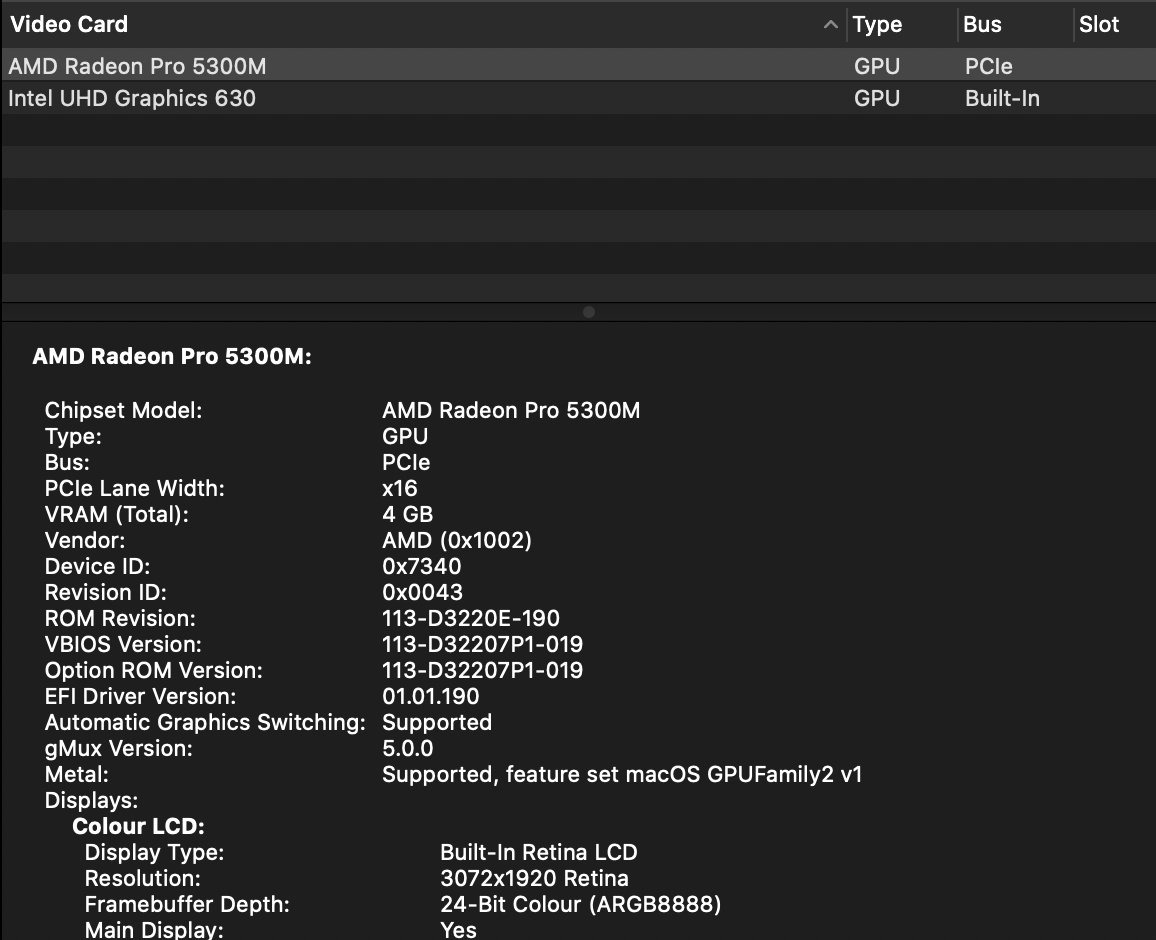The image size is (1156, 940).
Task: Click Automatic Graphics Switching value Supported
Action: [437, 722]
